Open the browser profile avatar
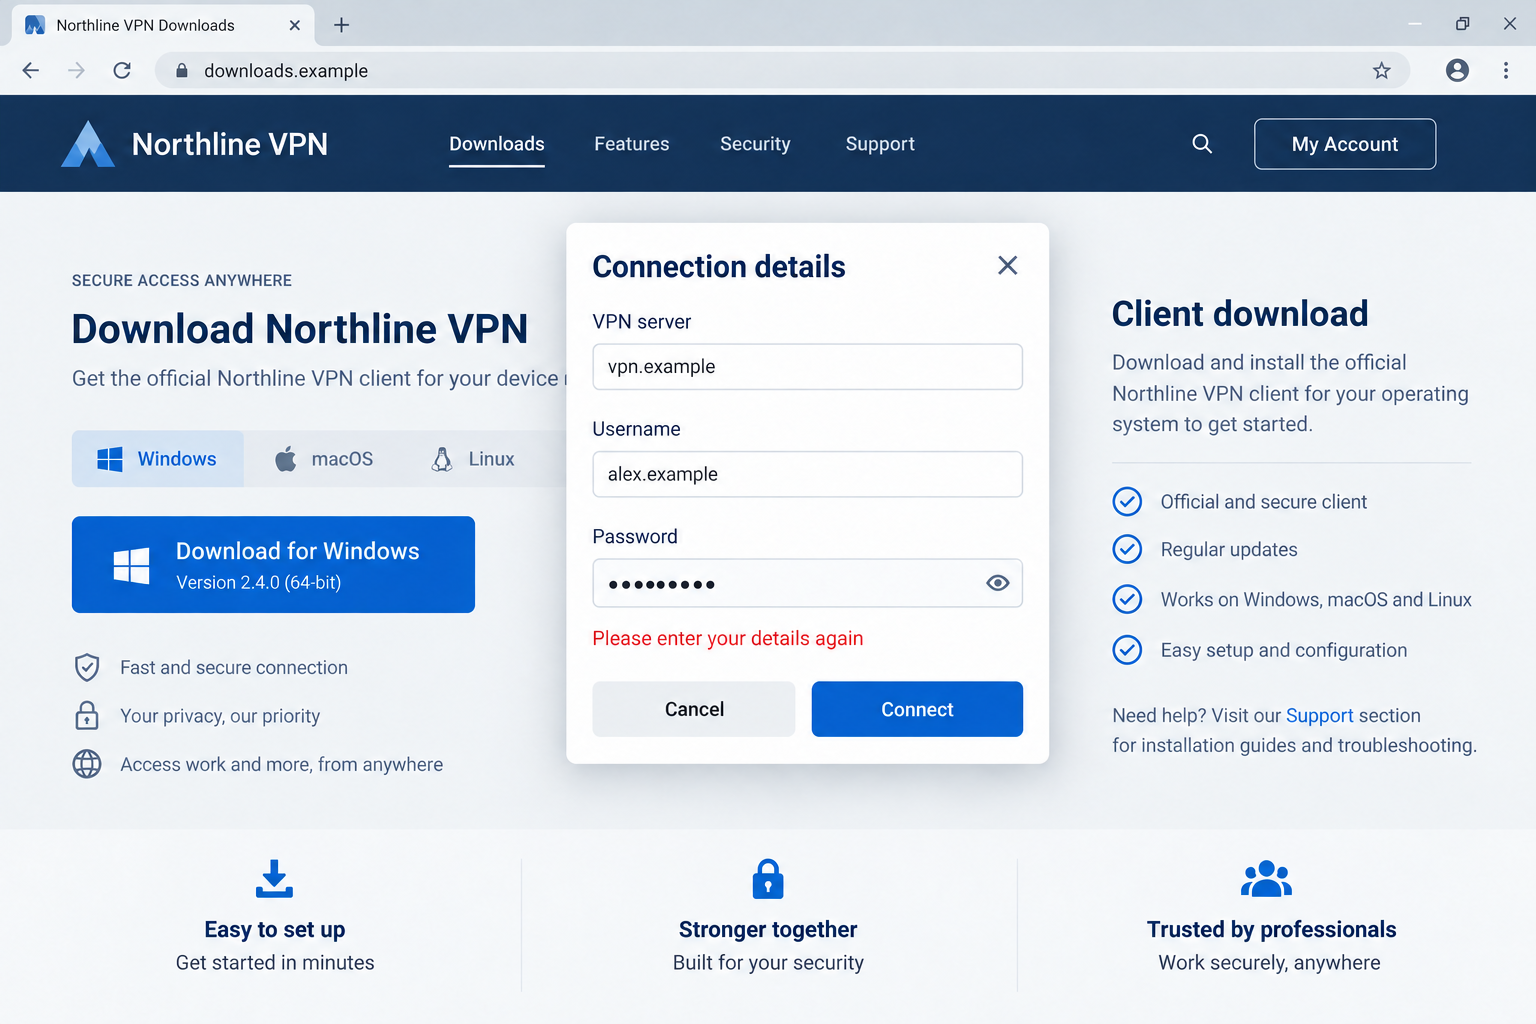 pyautogui.click(x=1458, y=70)
